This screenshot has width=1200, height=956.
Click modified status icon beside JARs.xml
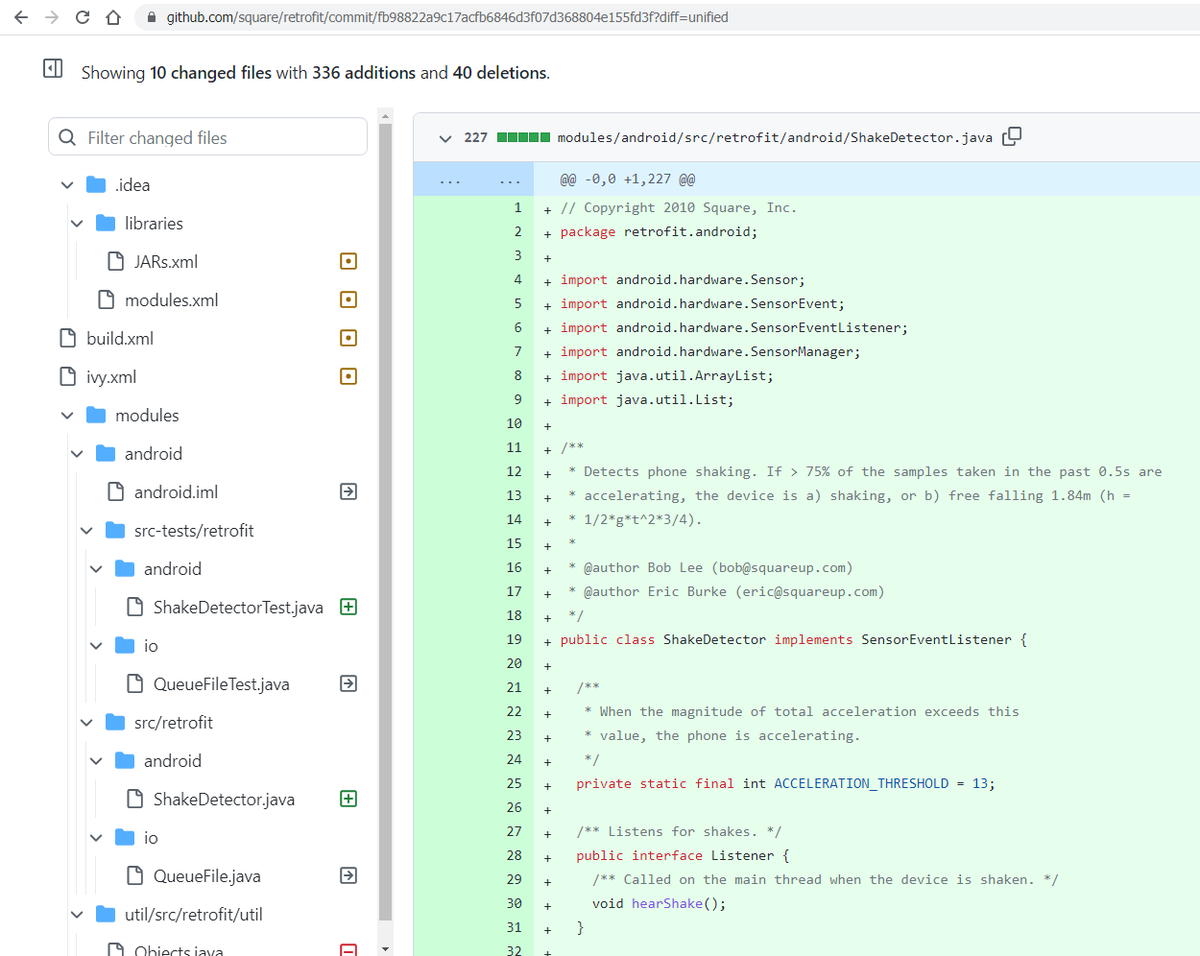pyautogui.click(x=348, y=261)
